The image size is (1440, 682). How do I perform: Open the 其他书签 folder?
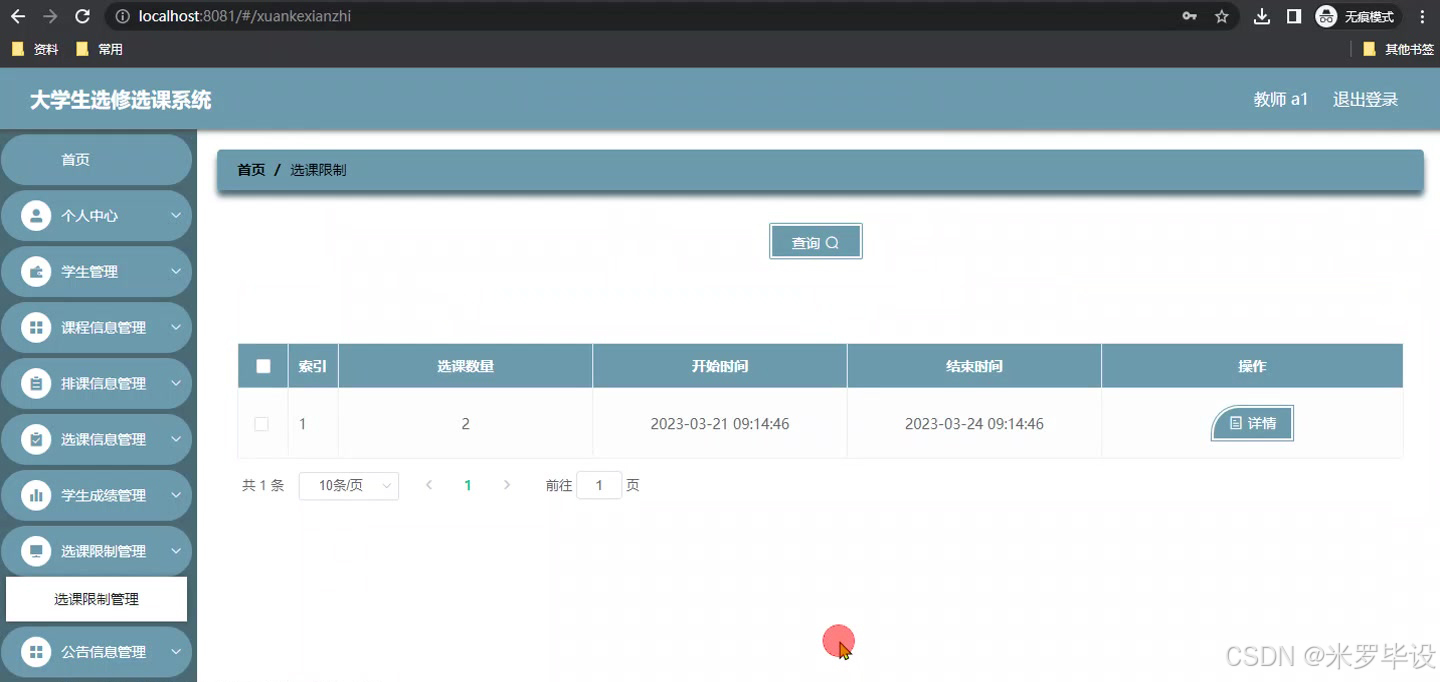coord(1399,49)
